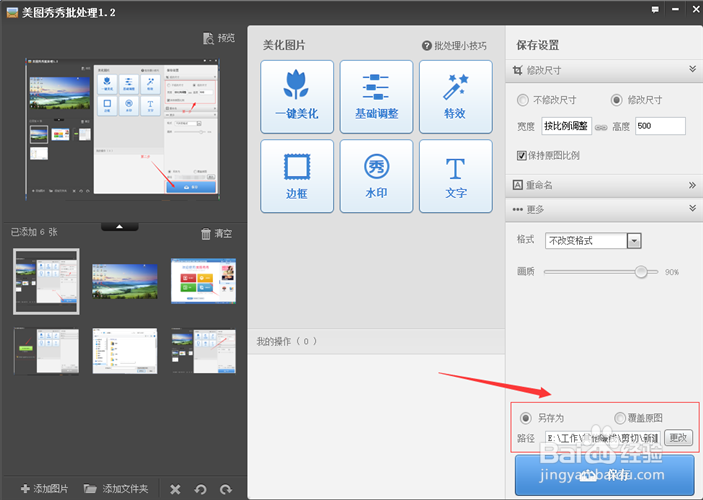
Task: Toggle 保持原图比例 checkbox
Action: click(521, 156)
